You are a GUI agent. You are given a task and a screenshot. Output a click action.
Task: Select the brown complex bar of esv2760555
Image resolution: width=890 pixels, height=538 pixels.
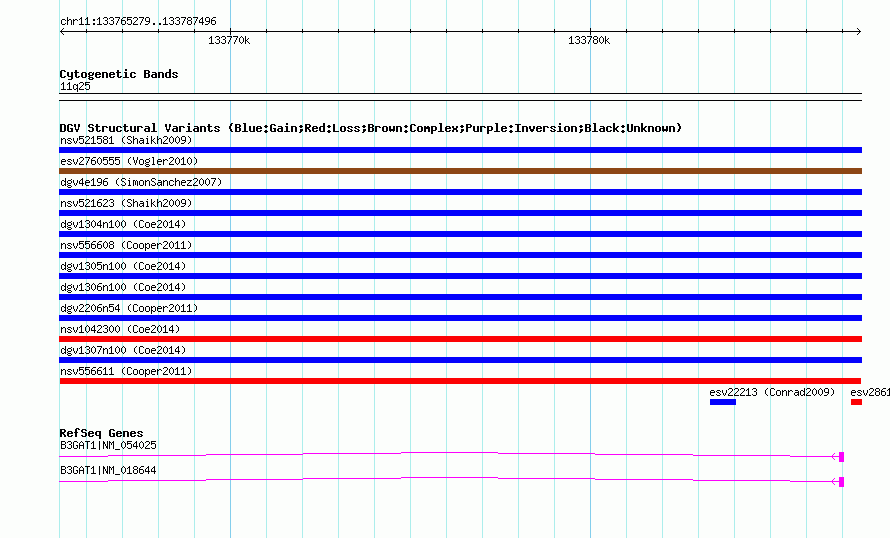pyautogui.click(x=460, y=171)
